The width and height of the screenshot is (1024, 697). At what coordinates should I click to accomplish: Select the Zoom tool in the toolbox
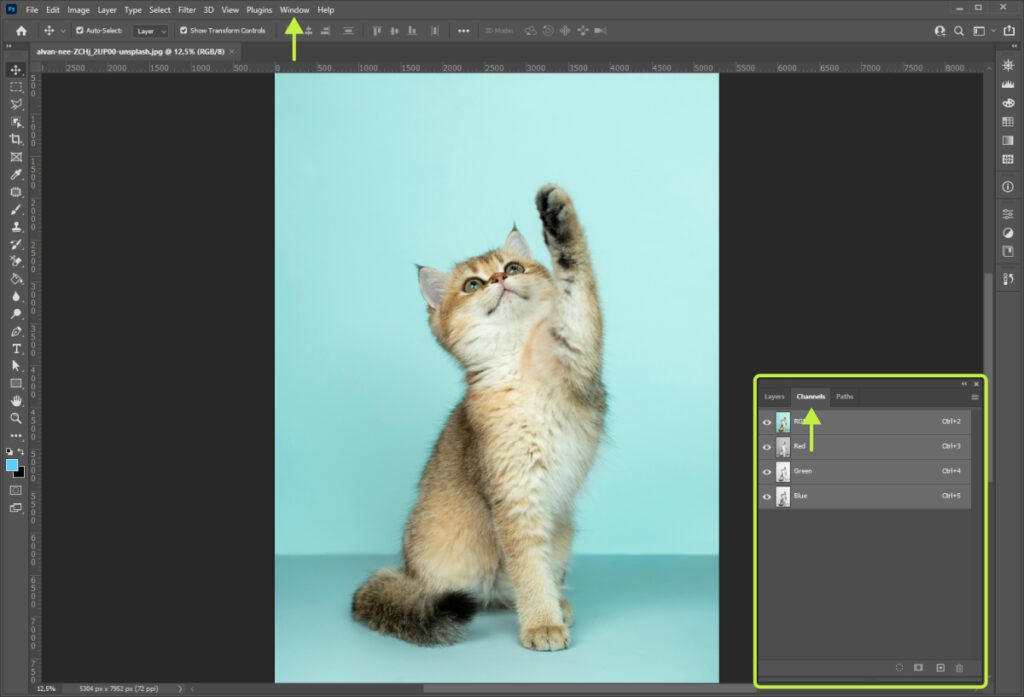[16, 418]
